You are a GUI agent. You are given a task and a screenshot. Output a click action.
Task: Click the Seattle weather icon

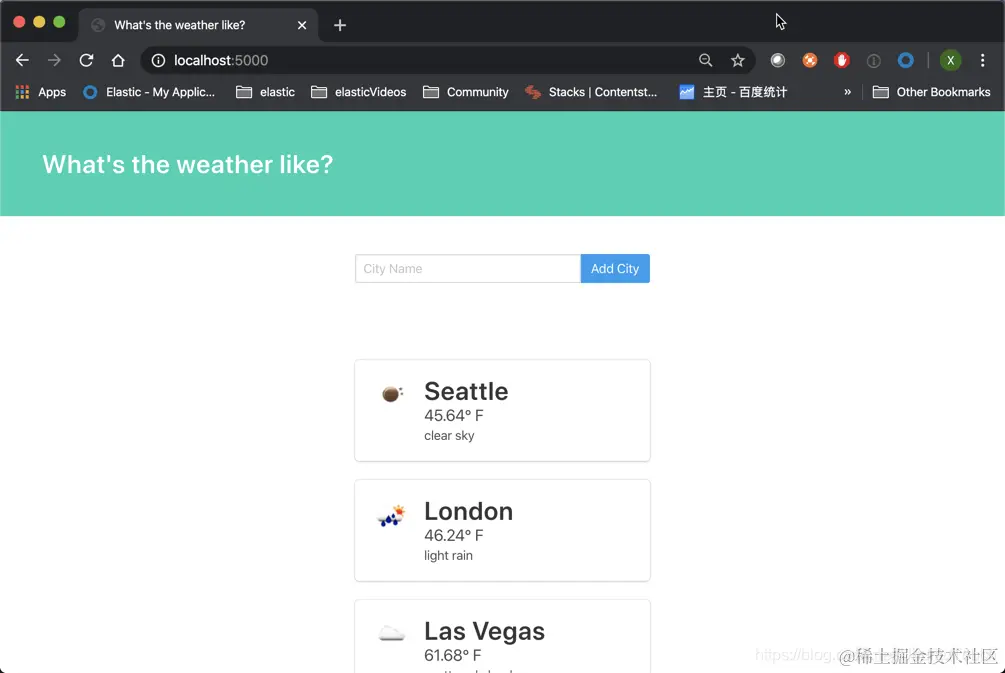[x=392, y=394]
